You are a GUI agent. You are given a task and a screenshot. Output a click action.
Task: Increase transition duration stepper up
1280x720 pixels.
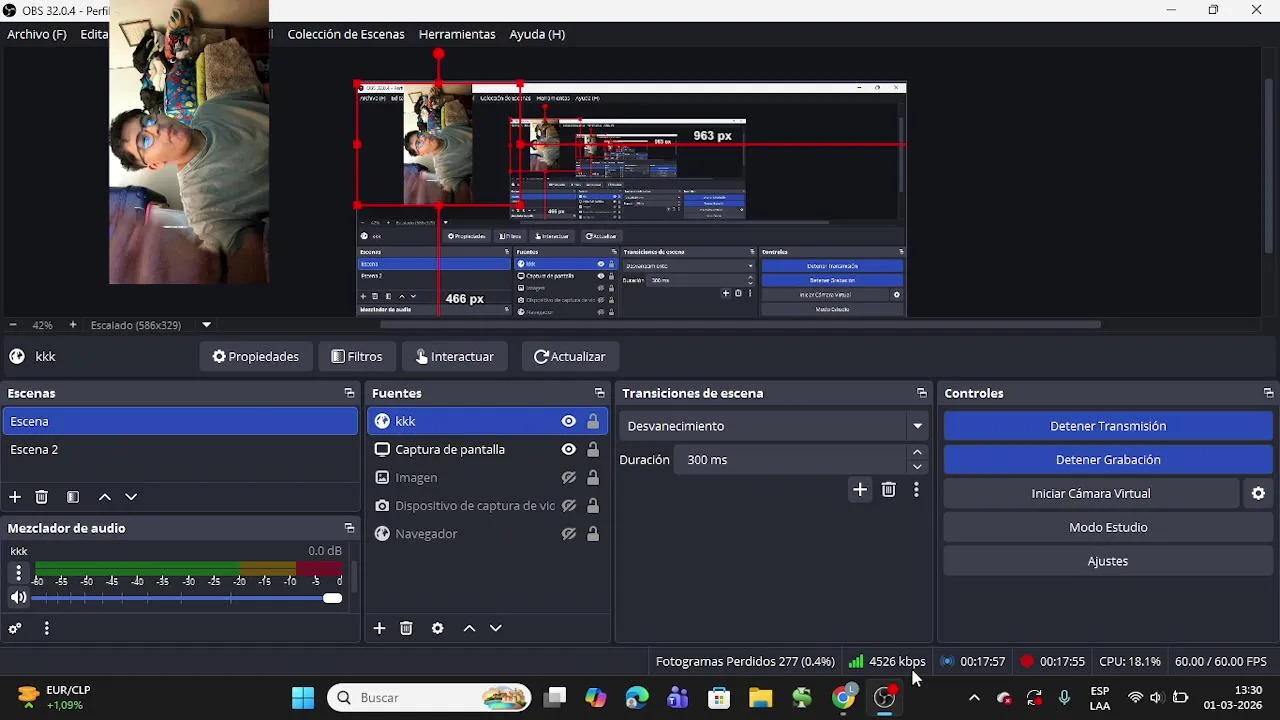pos(917,453)
